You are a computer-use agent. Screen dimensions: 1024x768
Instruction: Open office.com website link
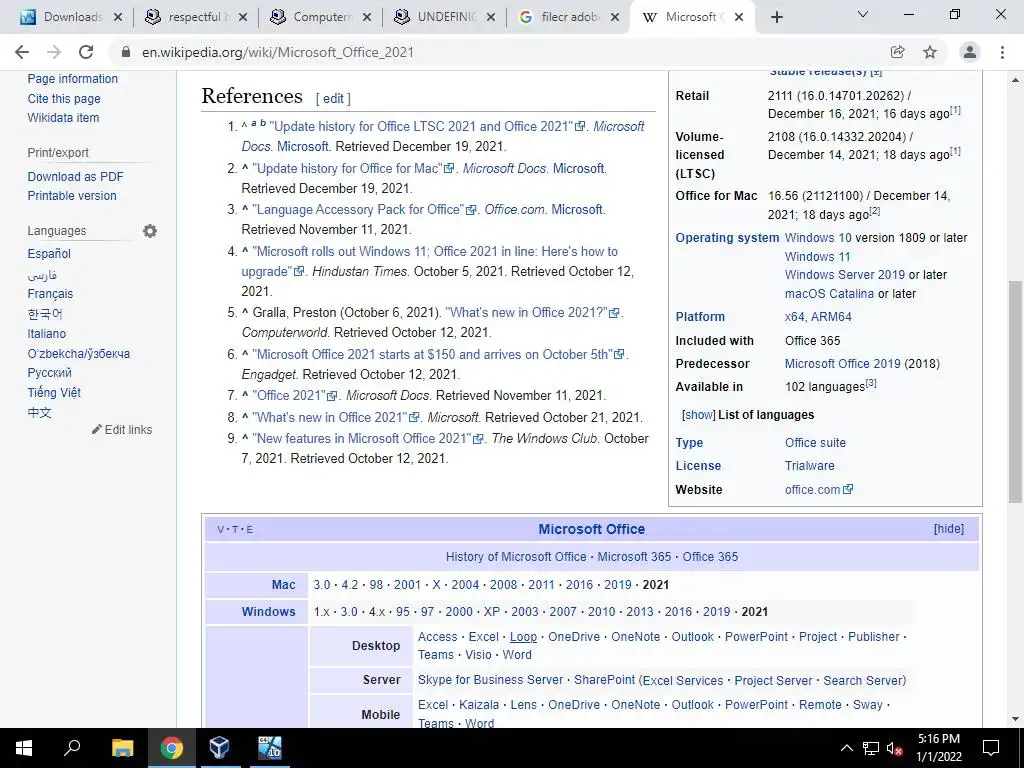click(818, 489)
